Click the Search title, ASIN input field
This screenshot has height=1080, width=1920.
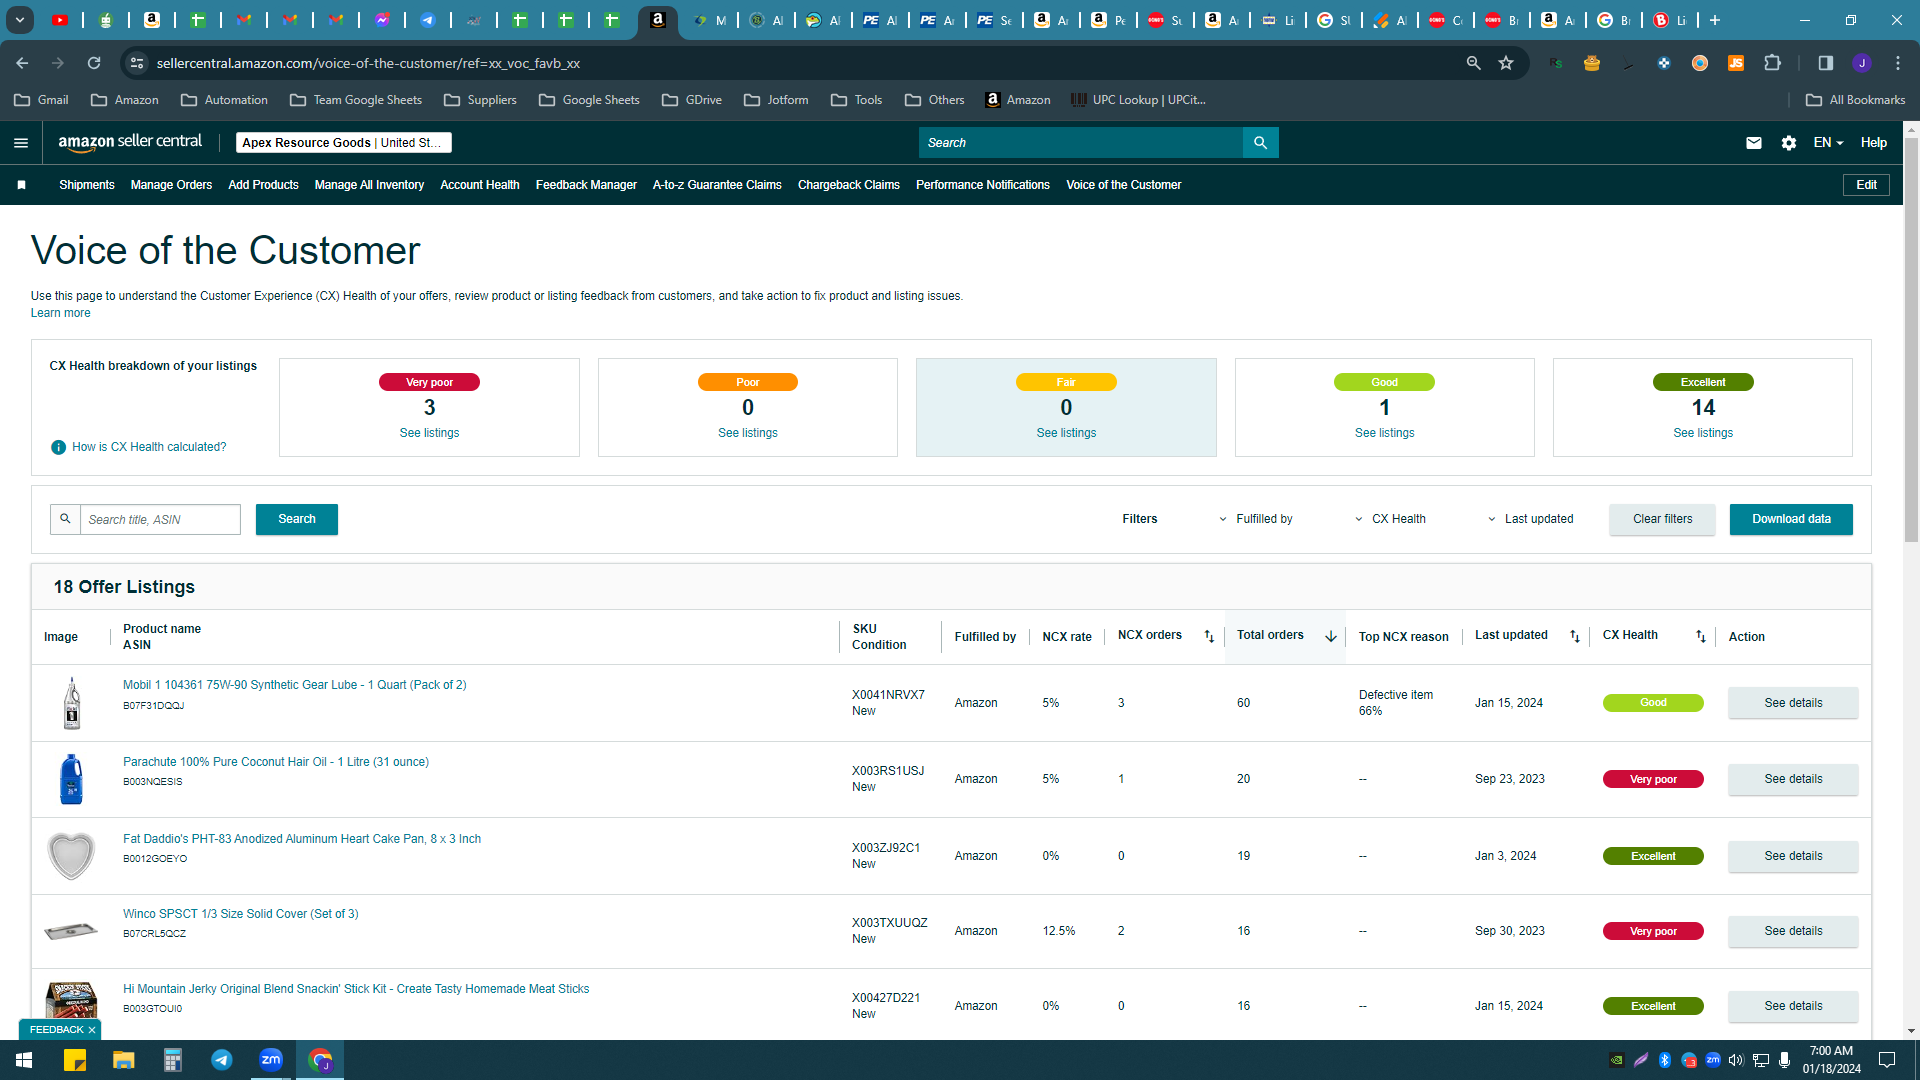tap(160, 519)
